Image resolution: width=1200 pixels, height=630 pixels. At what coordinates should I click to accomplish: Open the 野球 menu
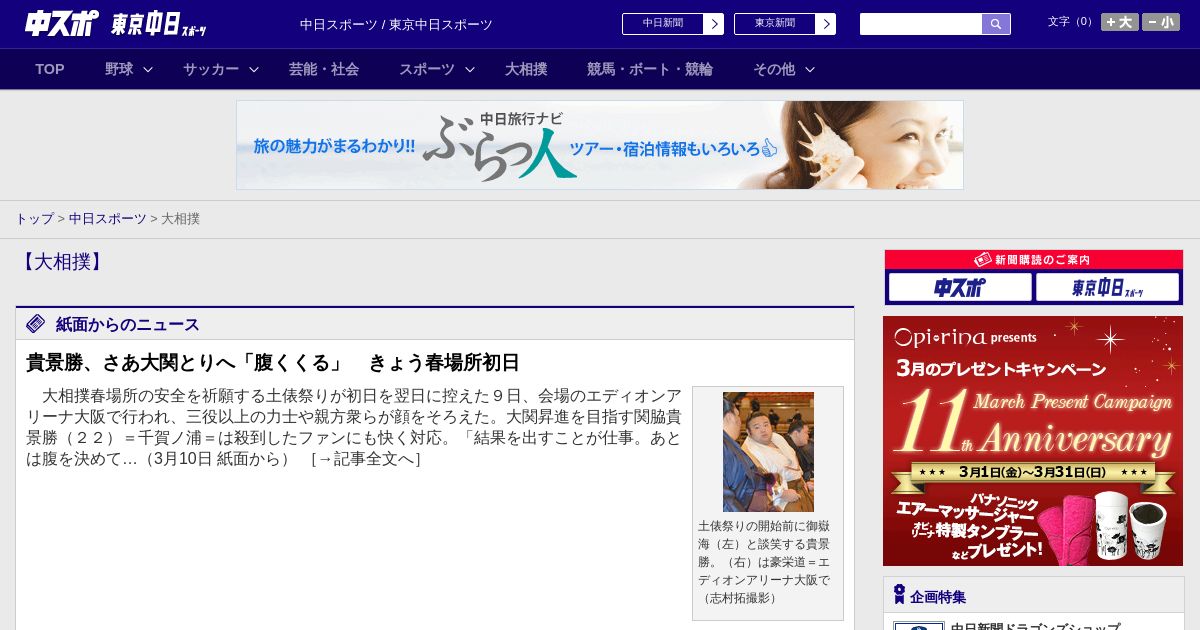[119, 69]
